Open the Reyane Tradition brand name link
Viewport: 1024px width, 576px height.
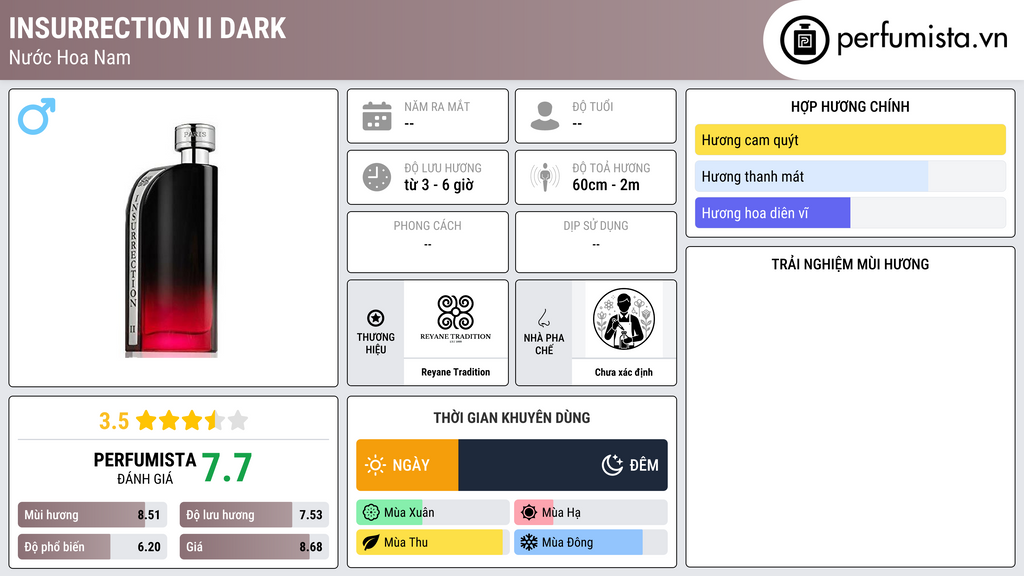(456, 372)
